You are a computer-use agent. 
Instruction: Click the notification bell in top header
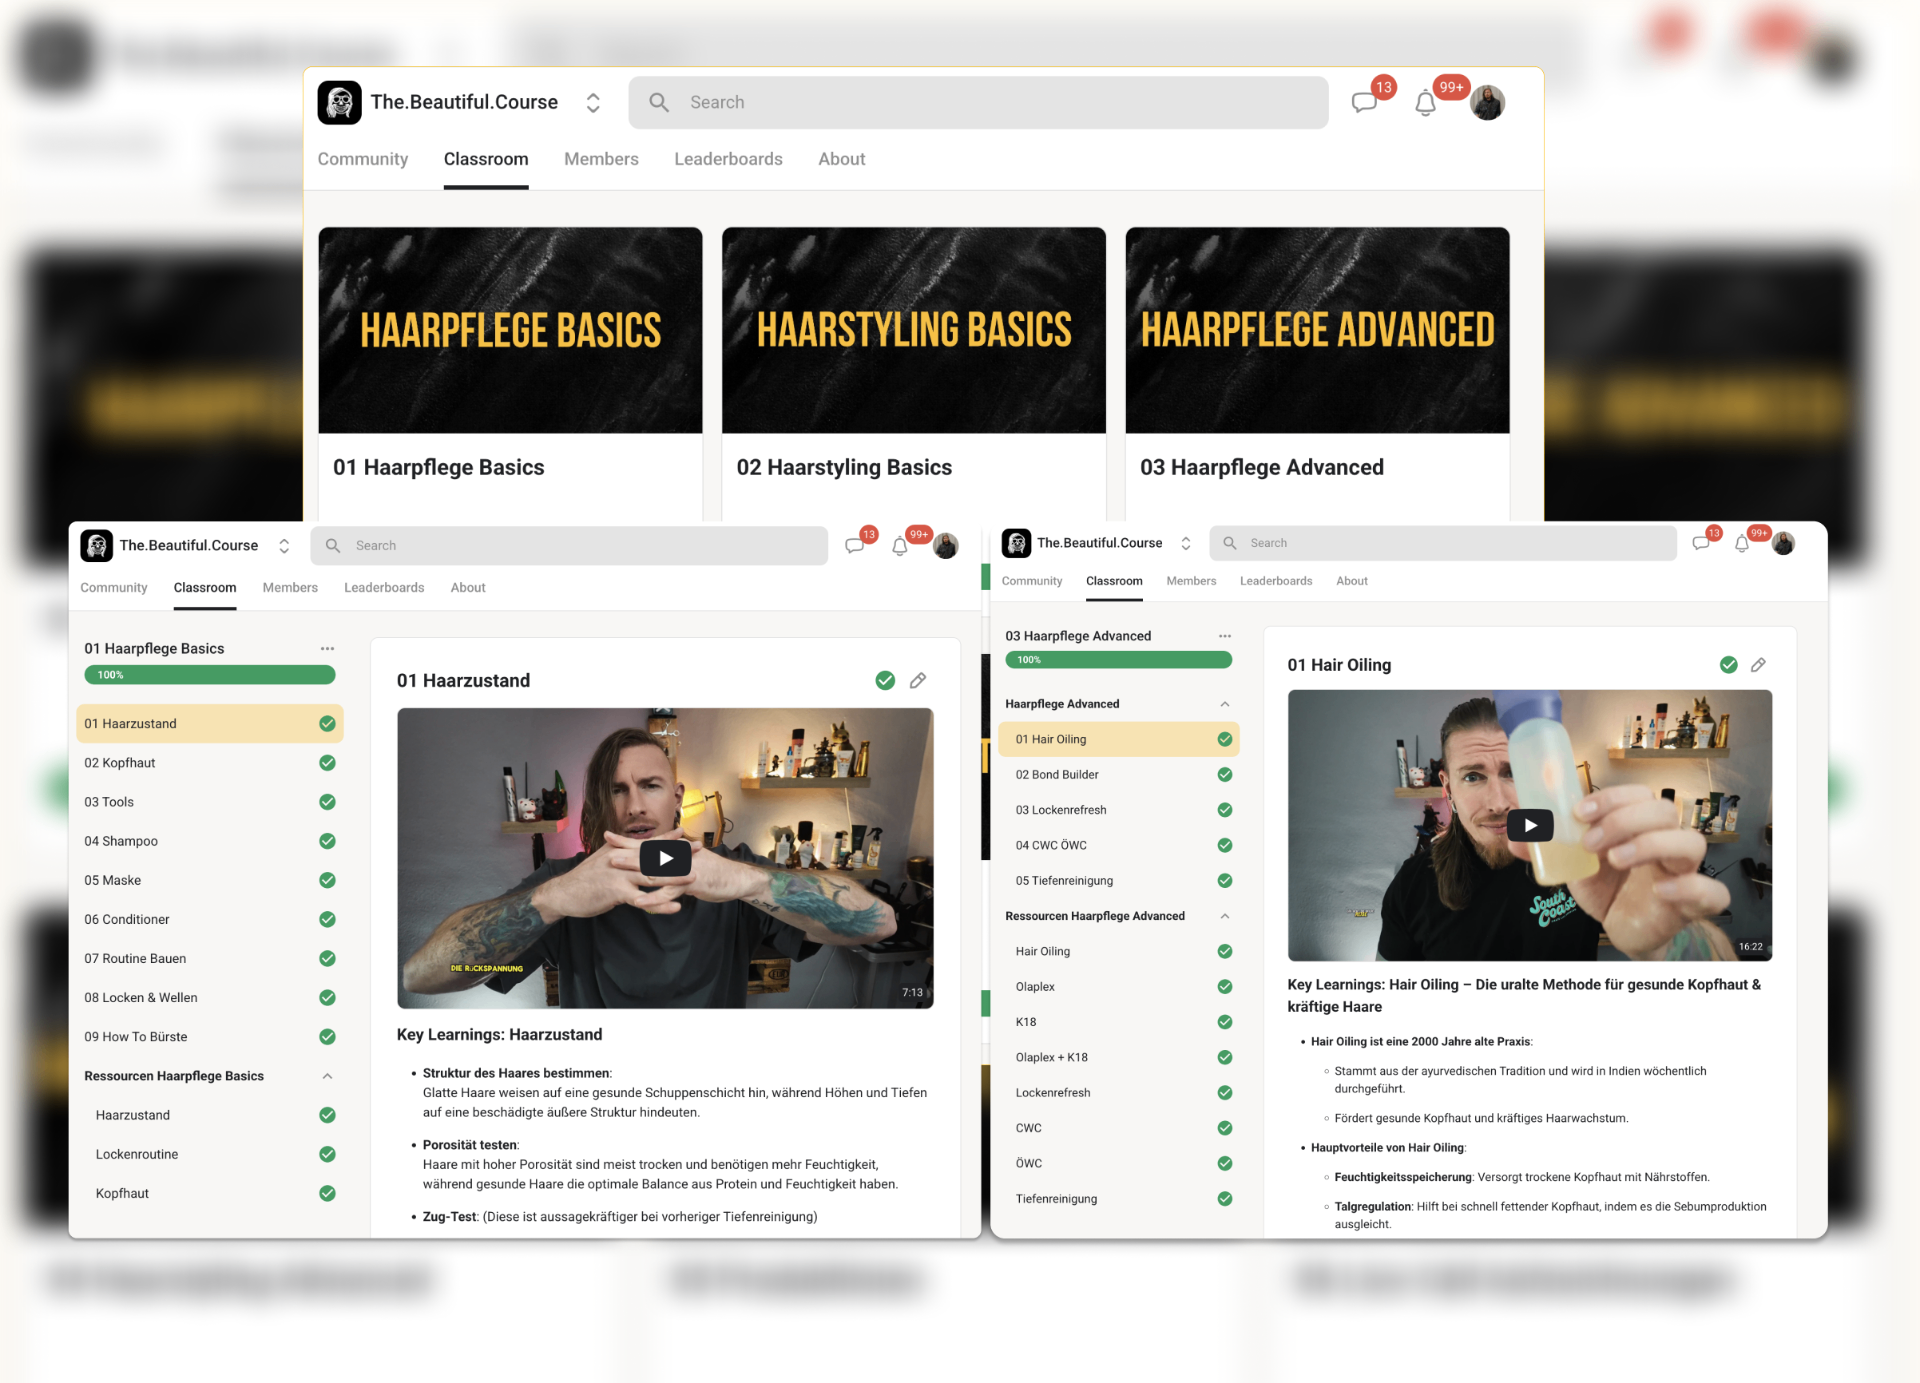pos(1425,103)
